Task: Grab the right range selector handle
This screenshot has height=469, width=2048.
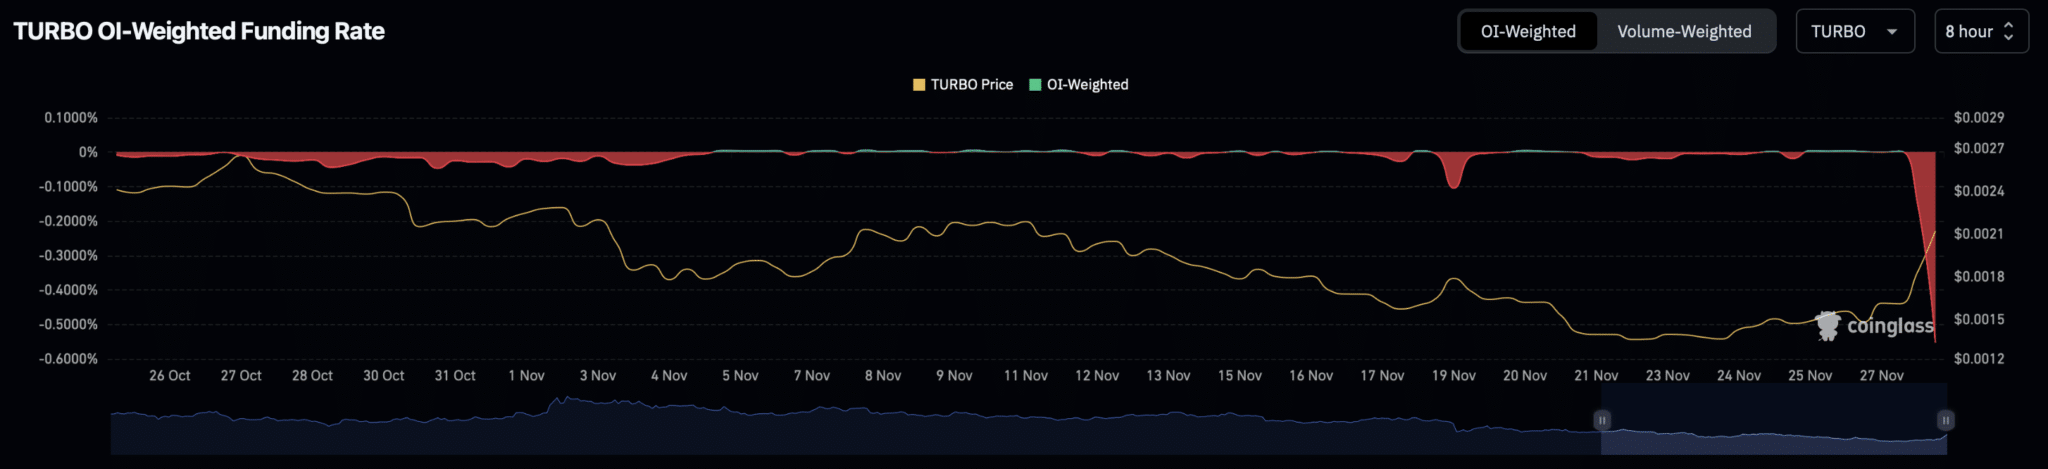Action: coord(1946,420)
